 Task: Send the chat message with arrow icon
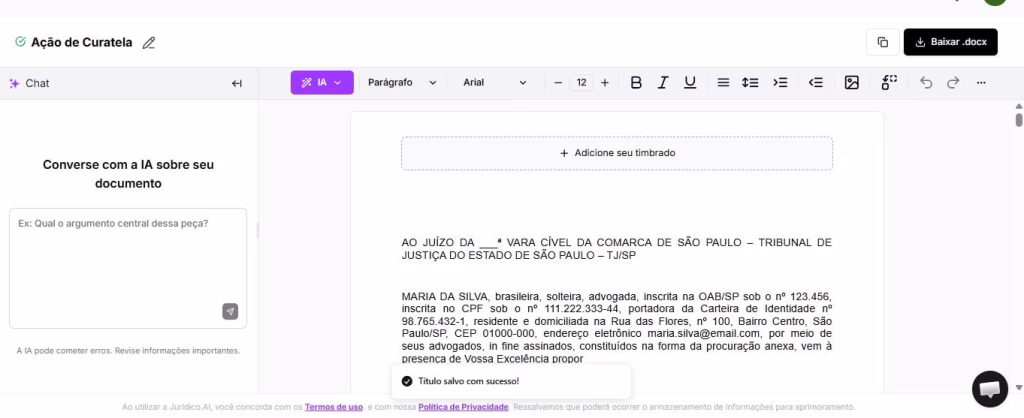click(230, 312)
